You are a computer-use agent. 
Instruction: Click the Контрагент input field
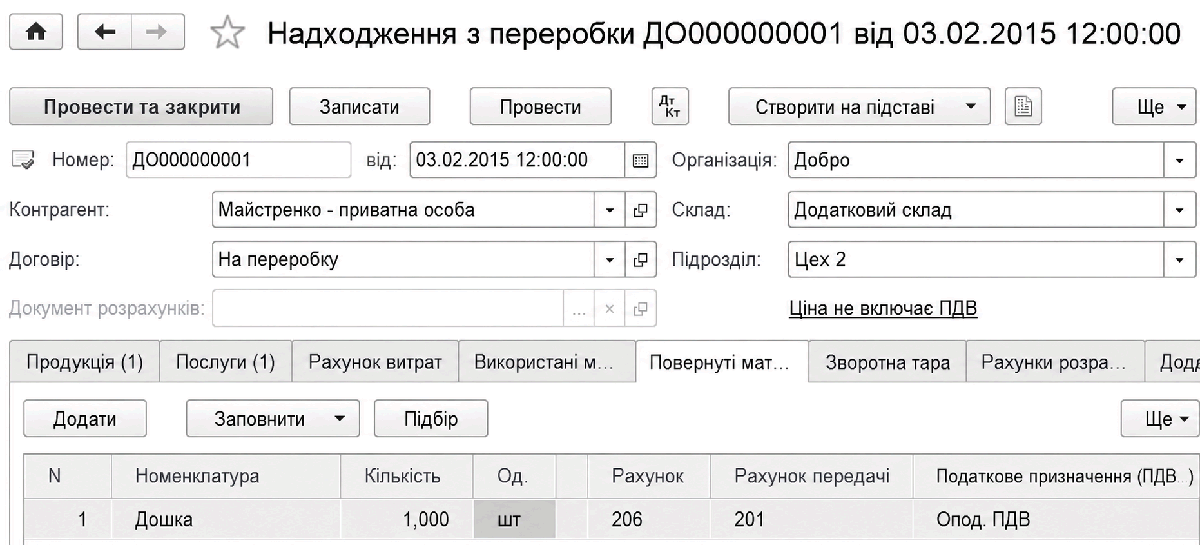coord(405,211)
